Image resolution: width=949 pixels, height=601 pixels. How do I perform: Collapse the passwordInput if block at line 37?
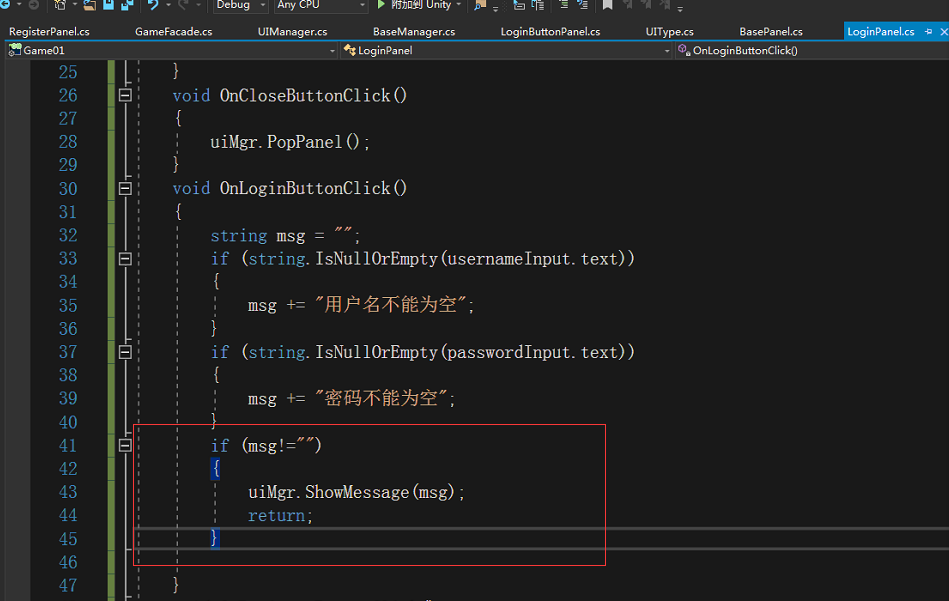click(x=125, y=352)
